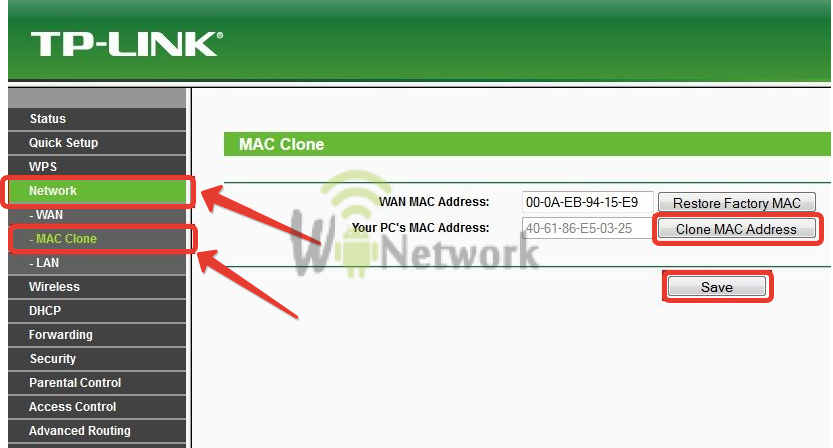Open the Security menu
Image resolution: width=833 pixels, height=448 pixels.
[x=97, y=359]
